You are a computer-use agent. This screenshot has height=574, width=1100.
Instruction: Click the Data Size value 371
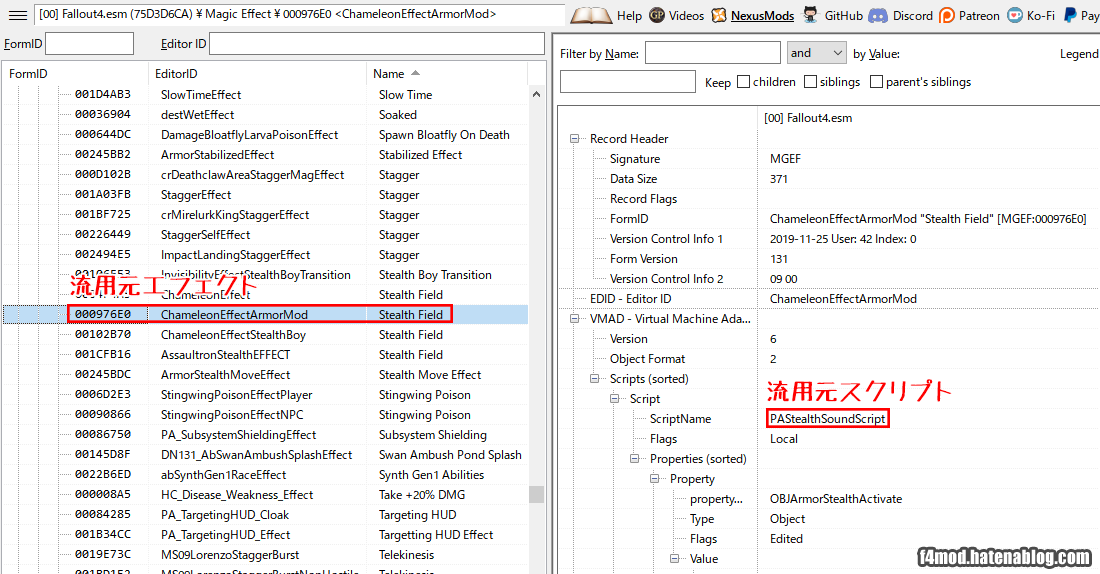tap(779, 179)
